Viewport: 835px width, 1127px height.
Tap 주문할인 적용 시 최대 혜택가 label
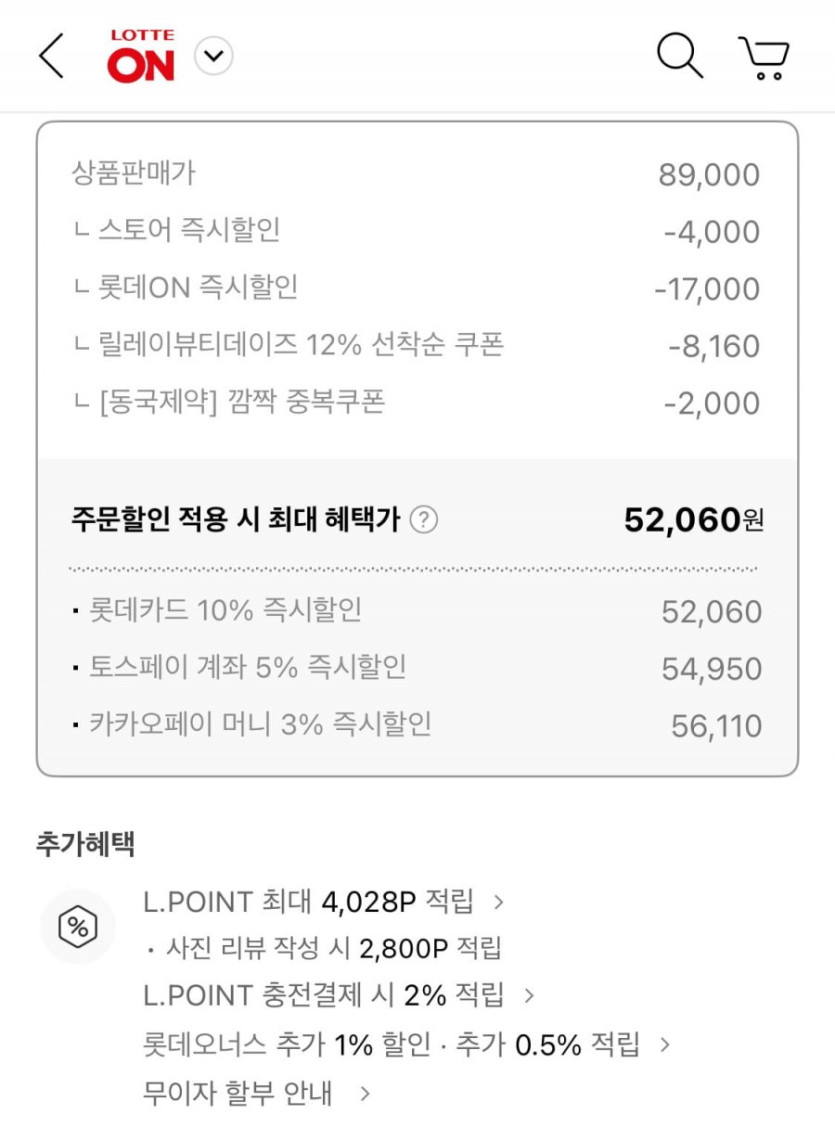coord(236,519)
